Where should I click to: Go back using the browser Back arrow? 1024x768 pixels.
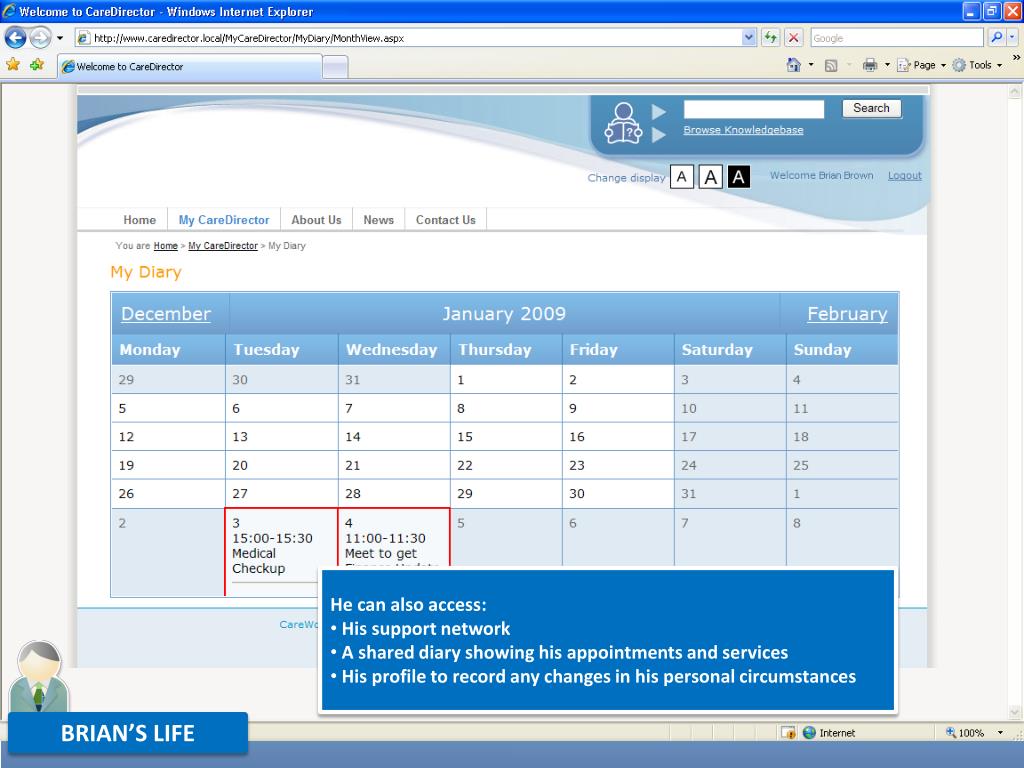tap(16, 38)
